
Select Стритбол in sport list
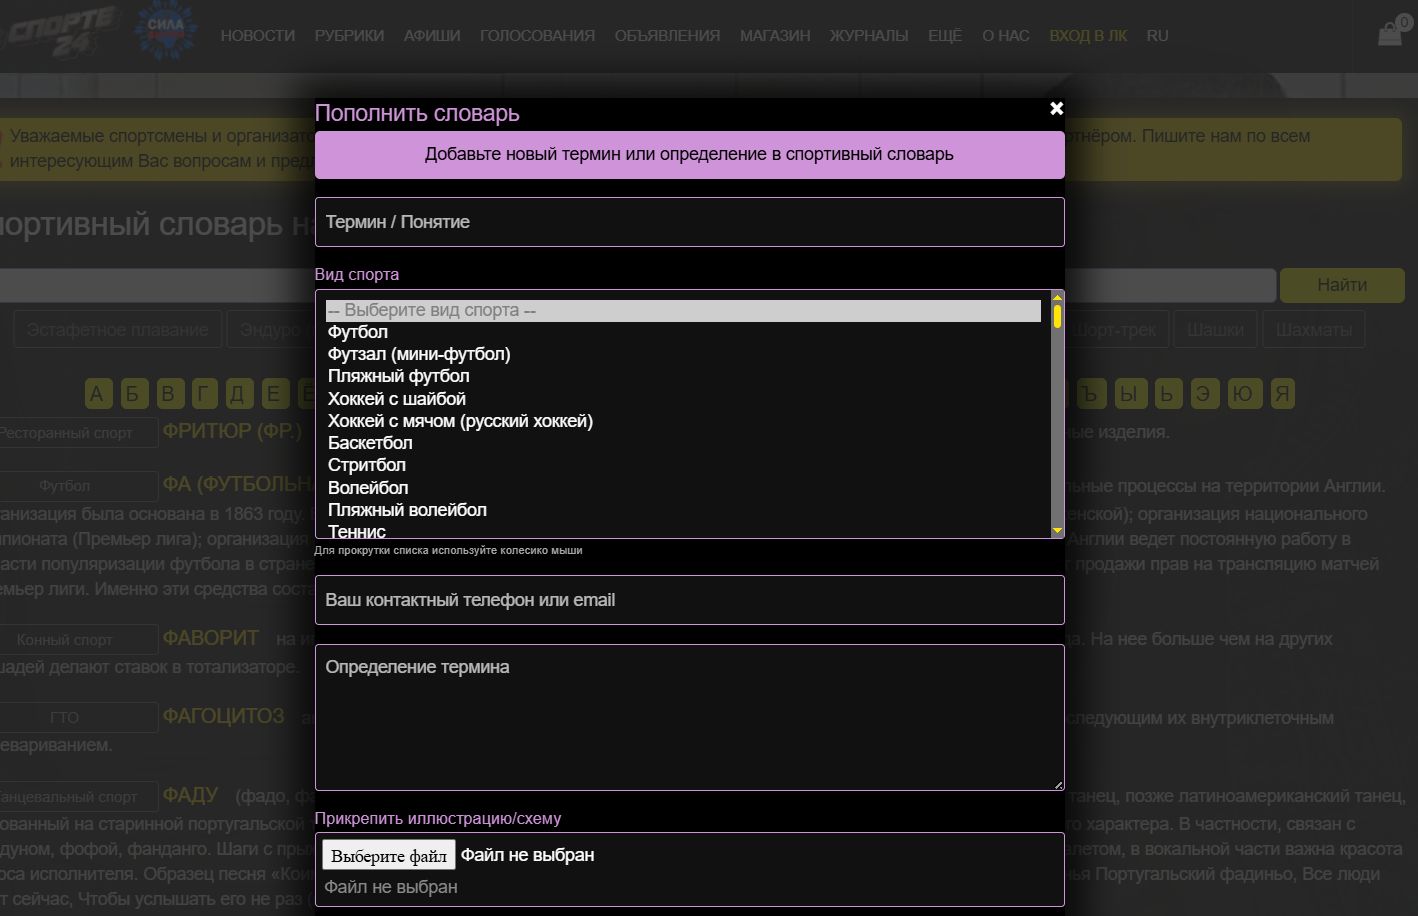click(683, 465)
